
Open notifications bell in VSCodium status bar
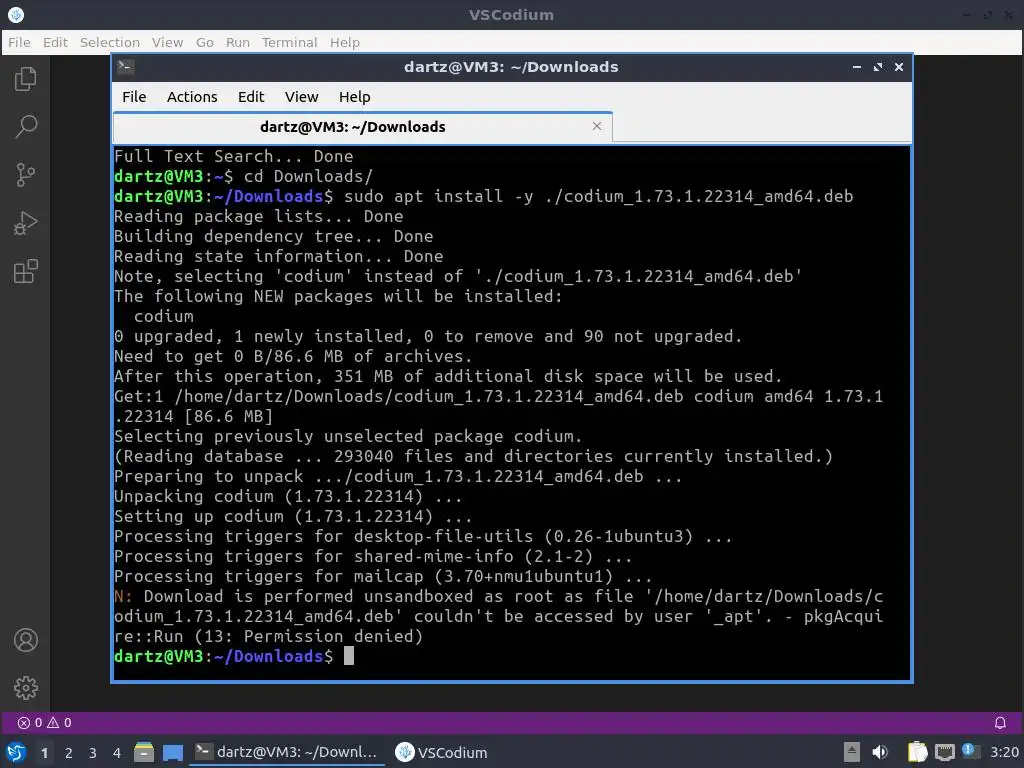click(x=1000, y=722)
